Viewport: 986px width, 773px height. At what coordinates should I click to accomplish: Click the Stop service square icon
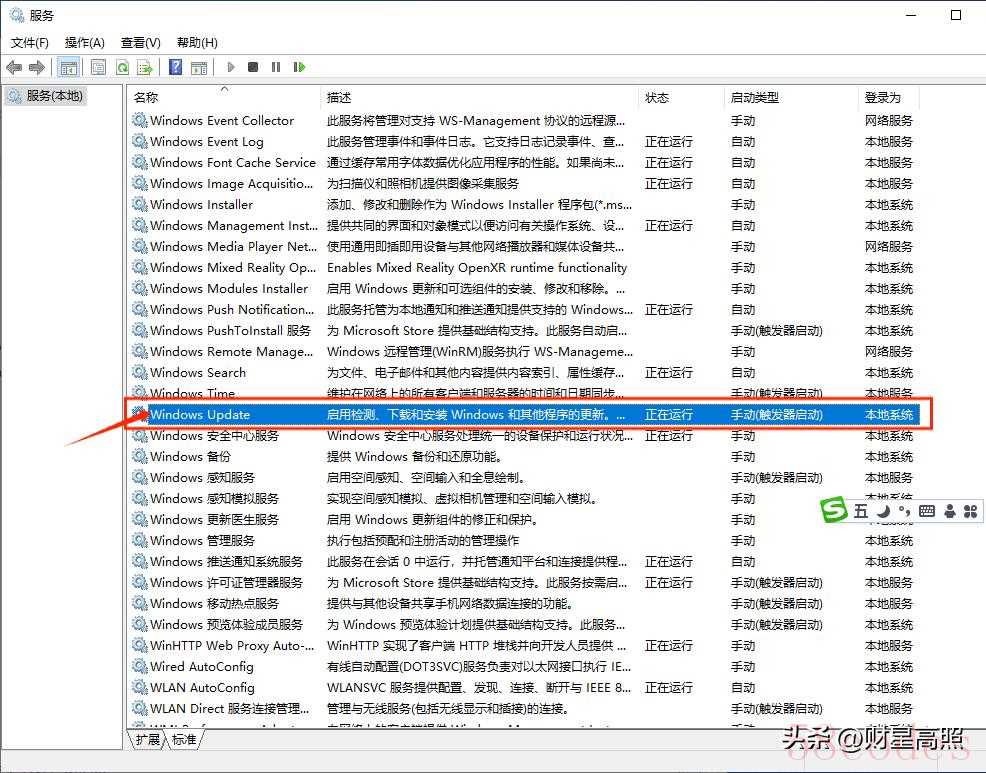coord(253,67)
